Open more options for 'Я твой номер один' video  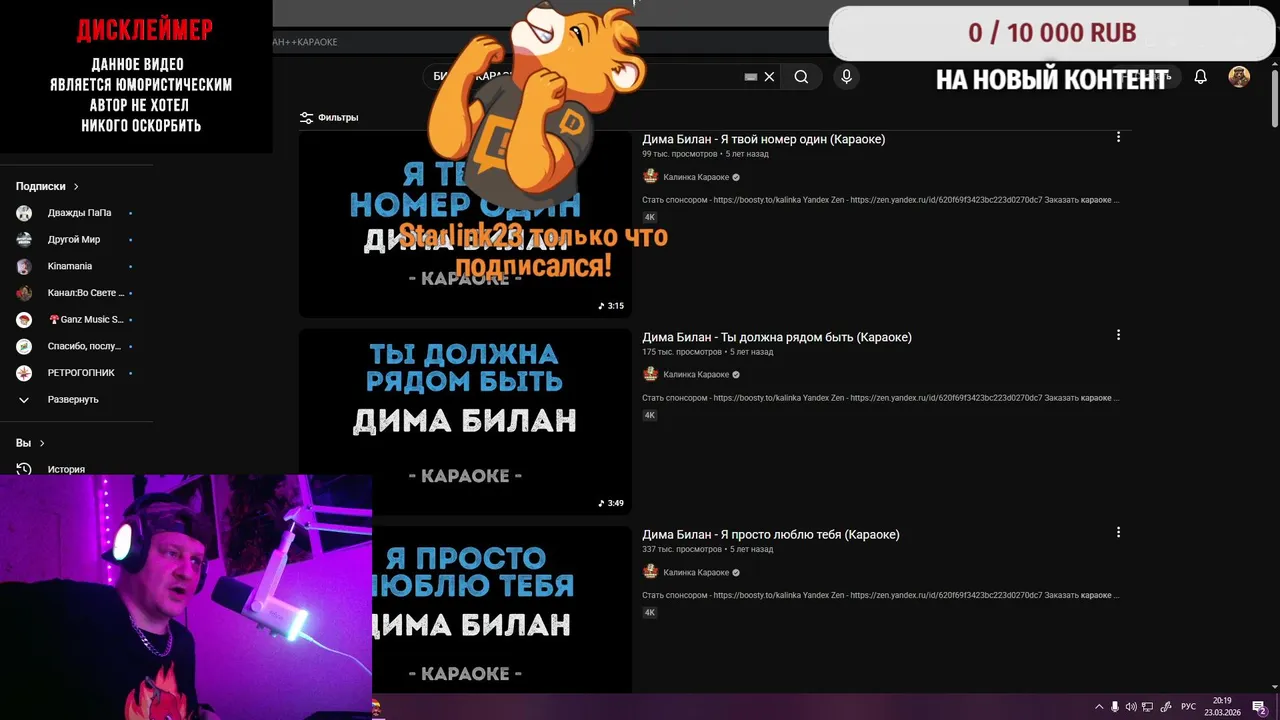(x=1118, y=137)
